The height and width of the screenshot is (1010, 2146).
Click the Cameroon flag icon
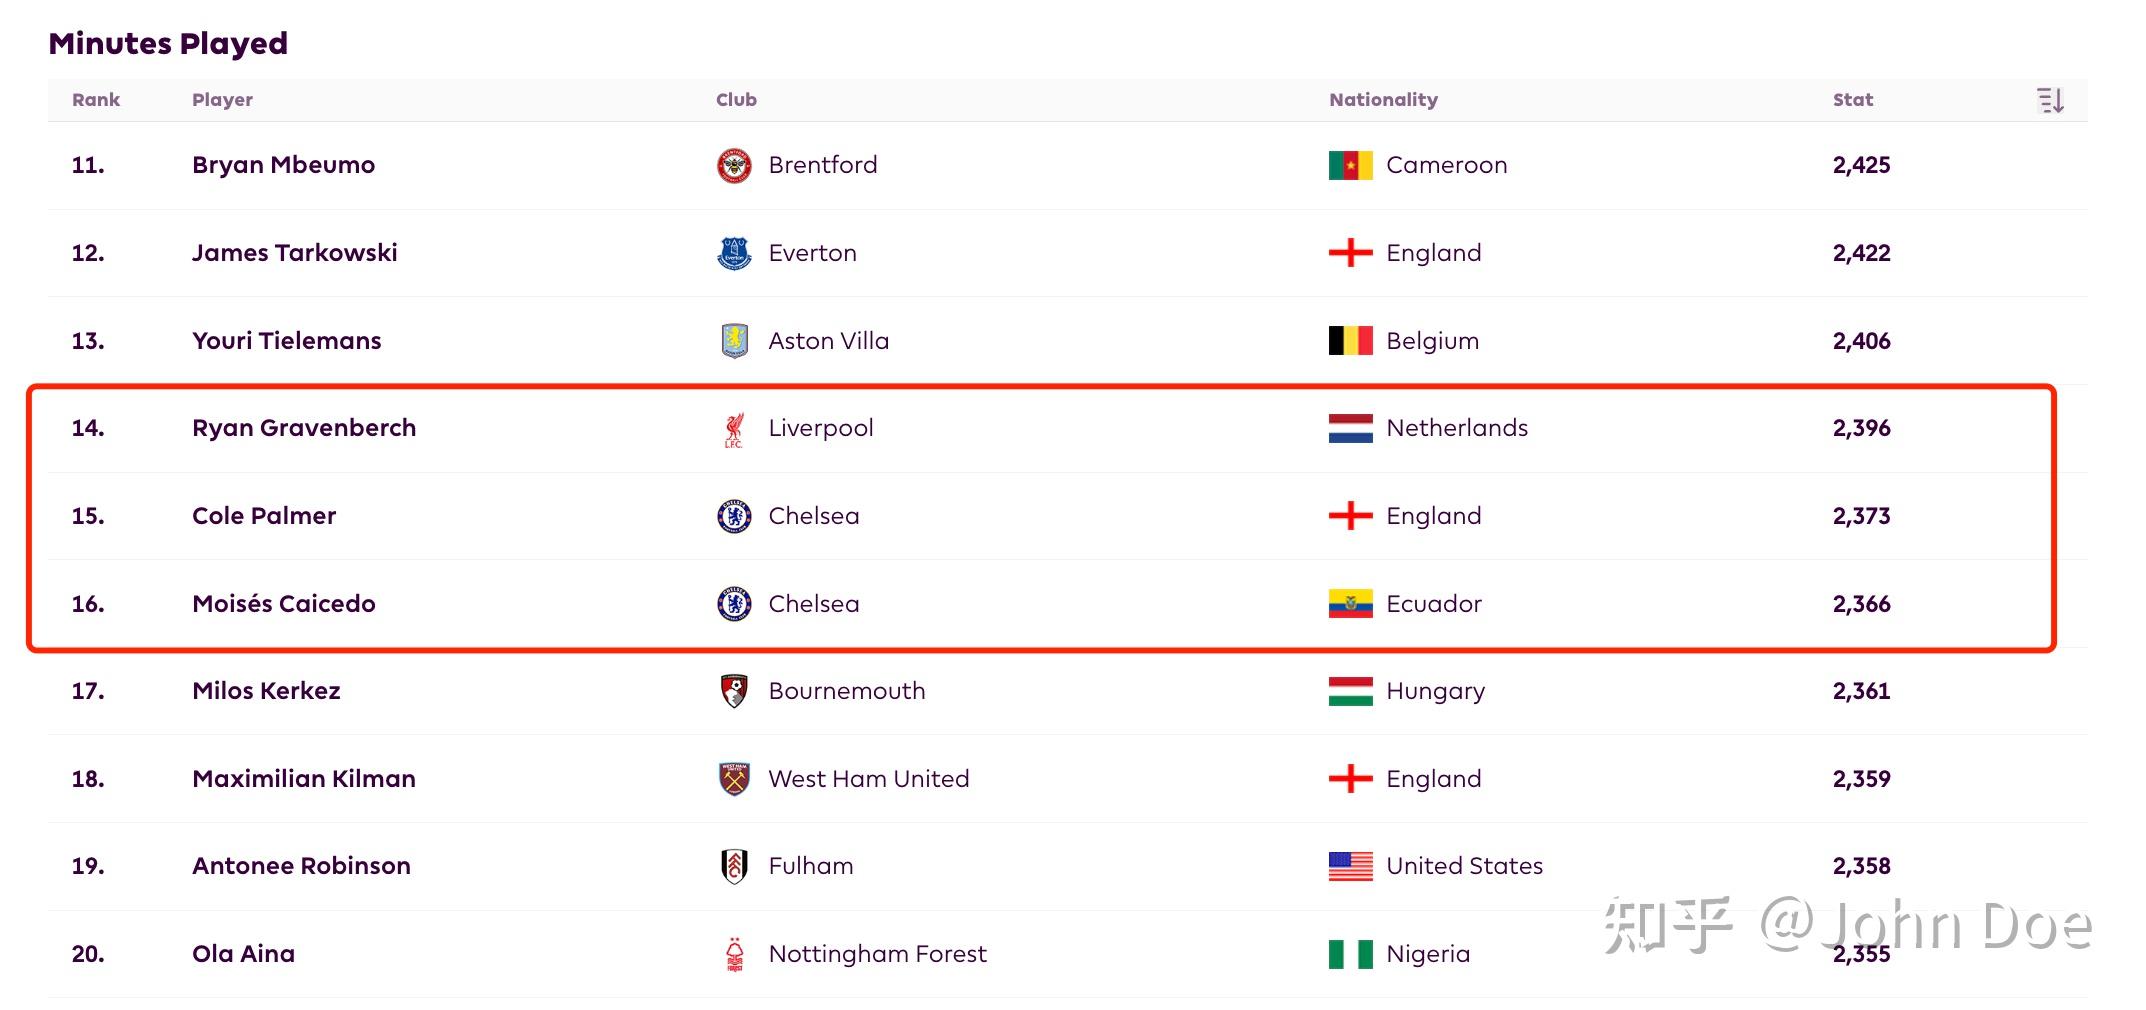tap(1350, 165)
